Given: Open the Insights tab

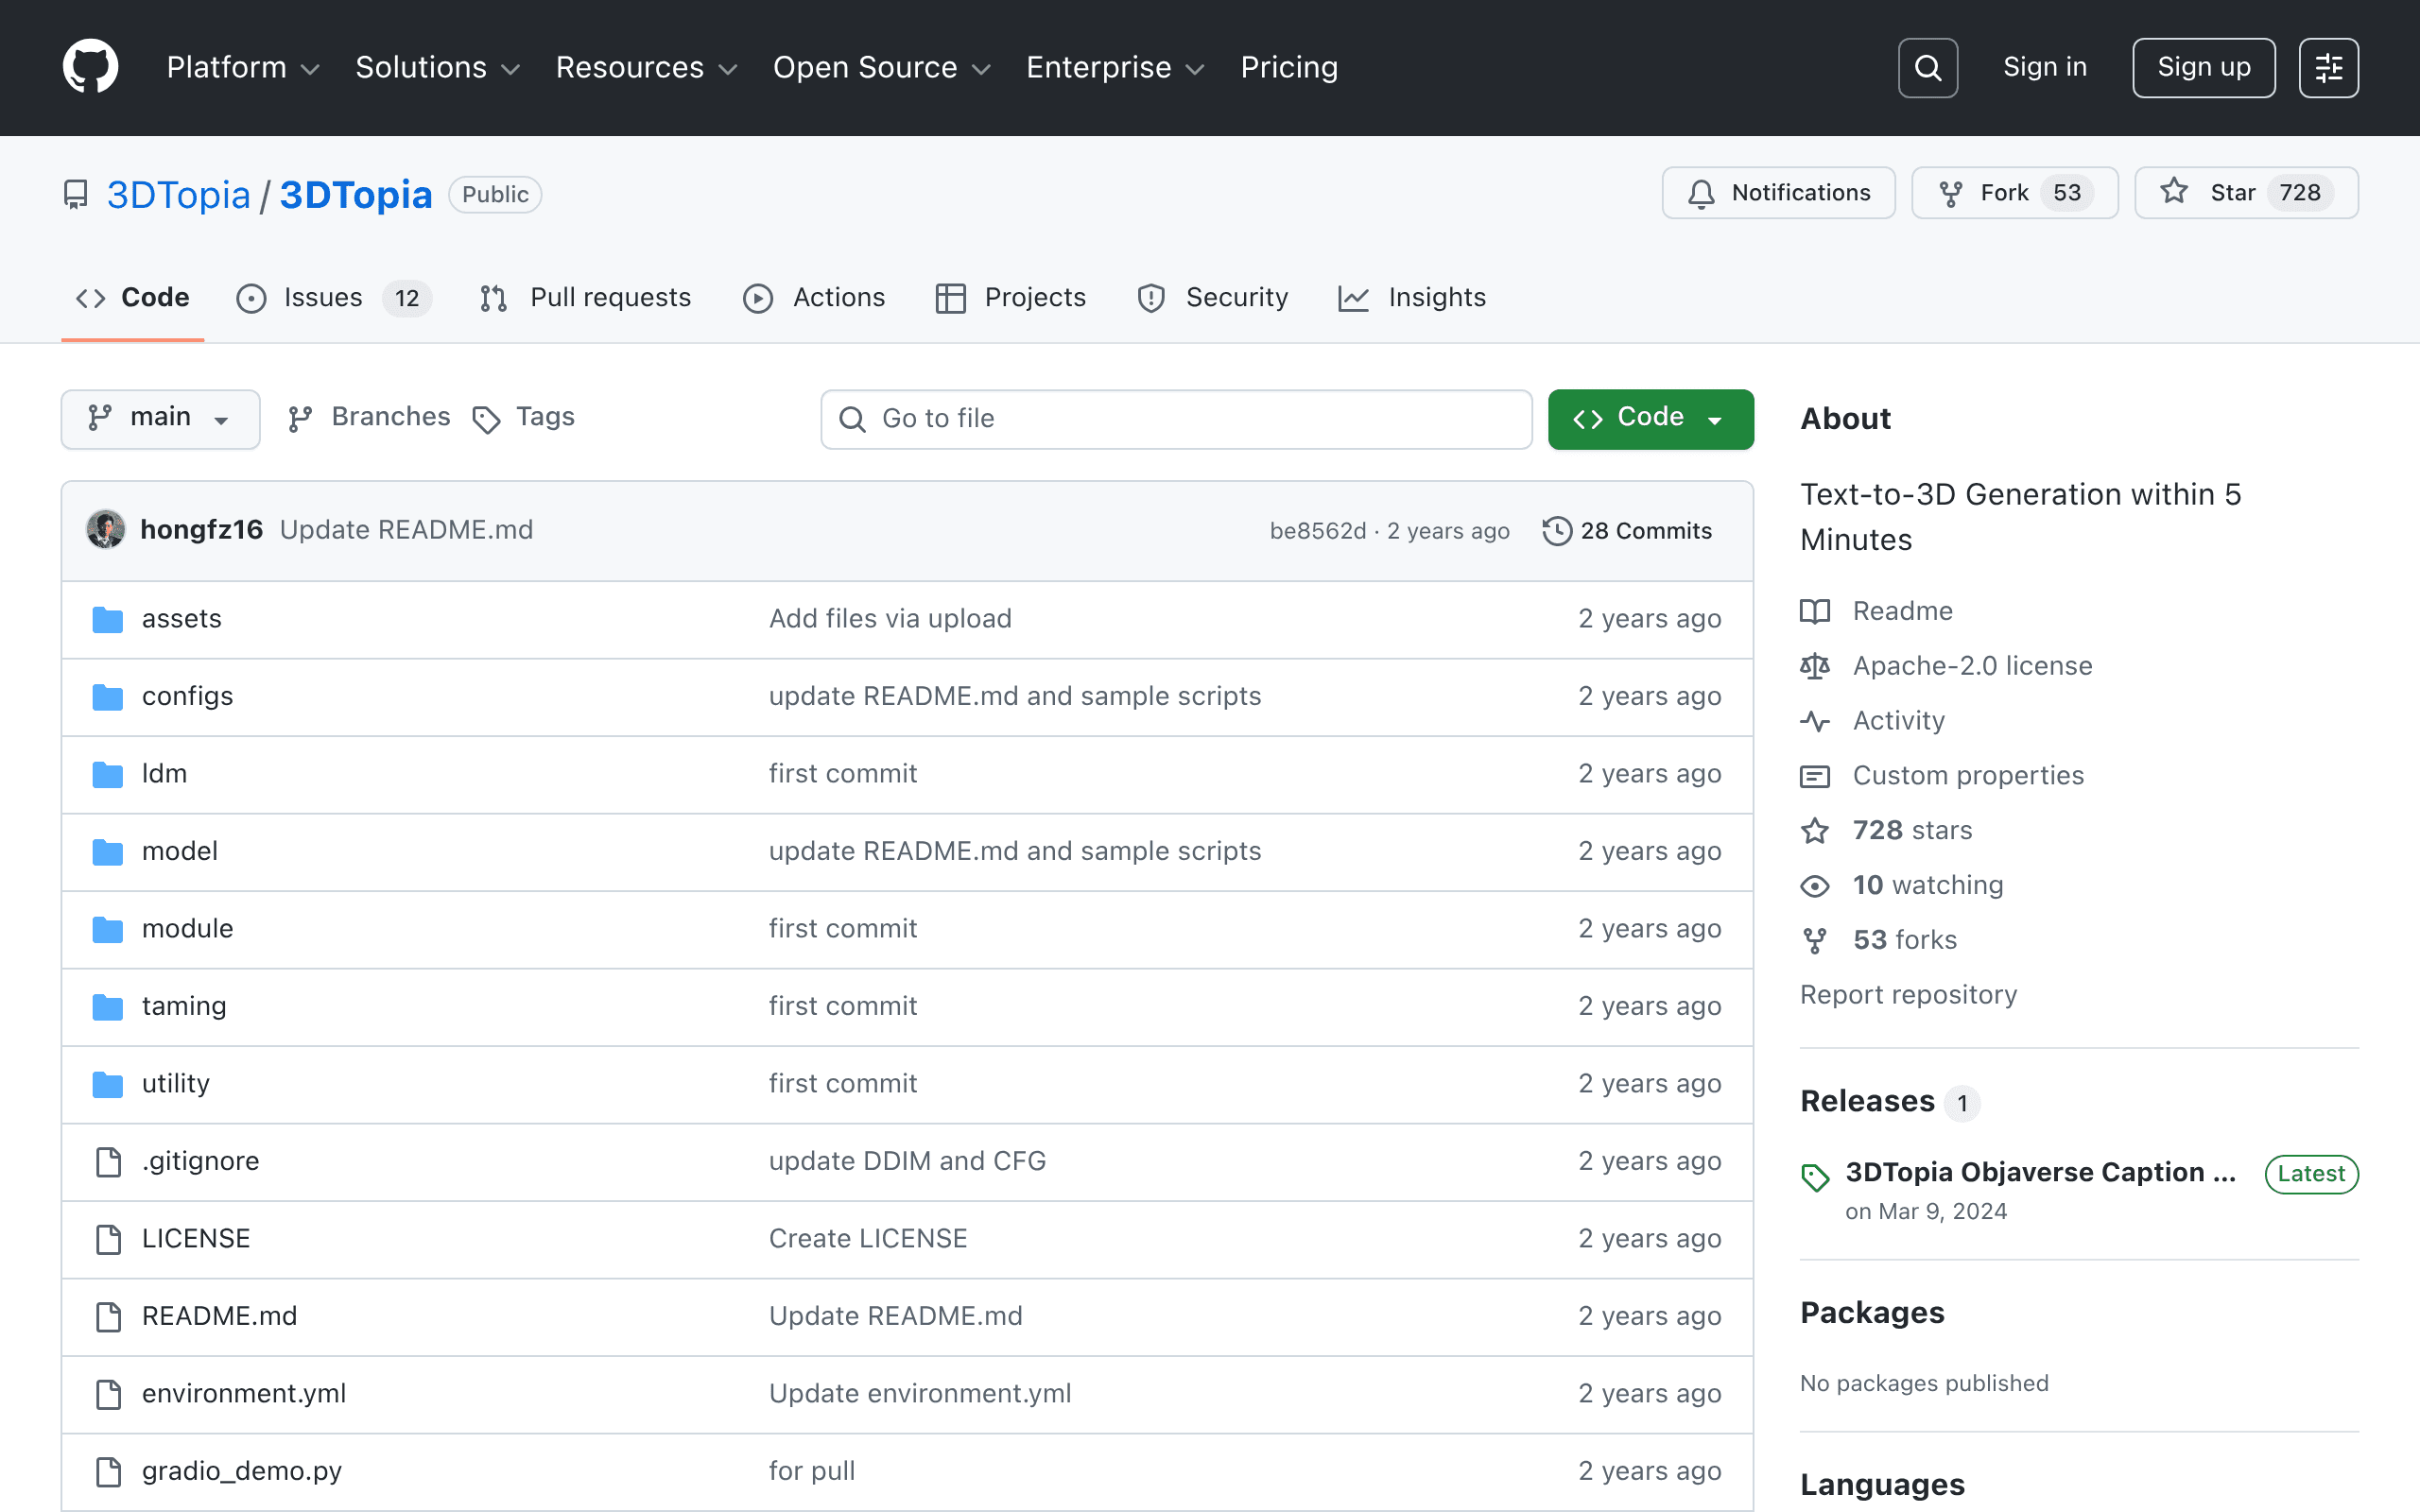Looking at the screenshot, I should click(x=1411, y=298).
